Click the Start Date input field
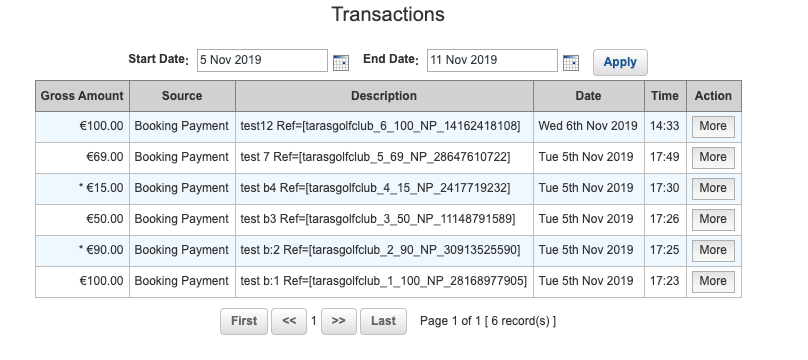Image resolution: width=808 pixels, height=360 pixels. (x=262, y=60)
